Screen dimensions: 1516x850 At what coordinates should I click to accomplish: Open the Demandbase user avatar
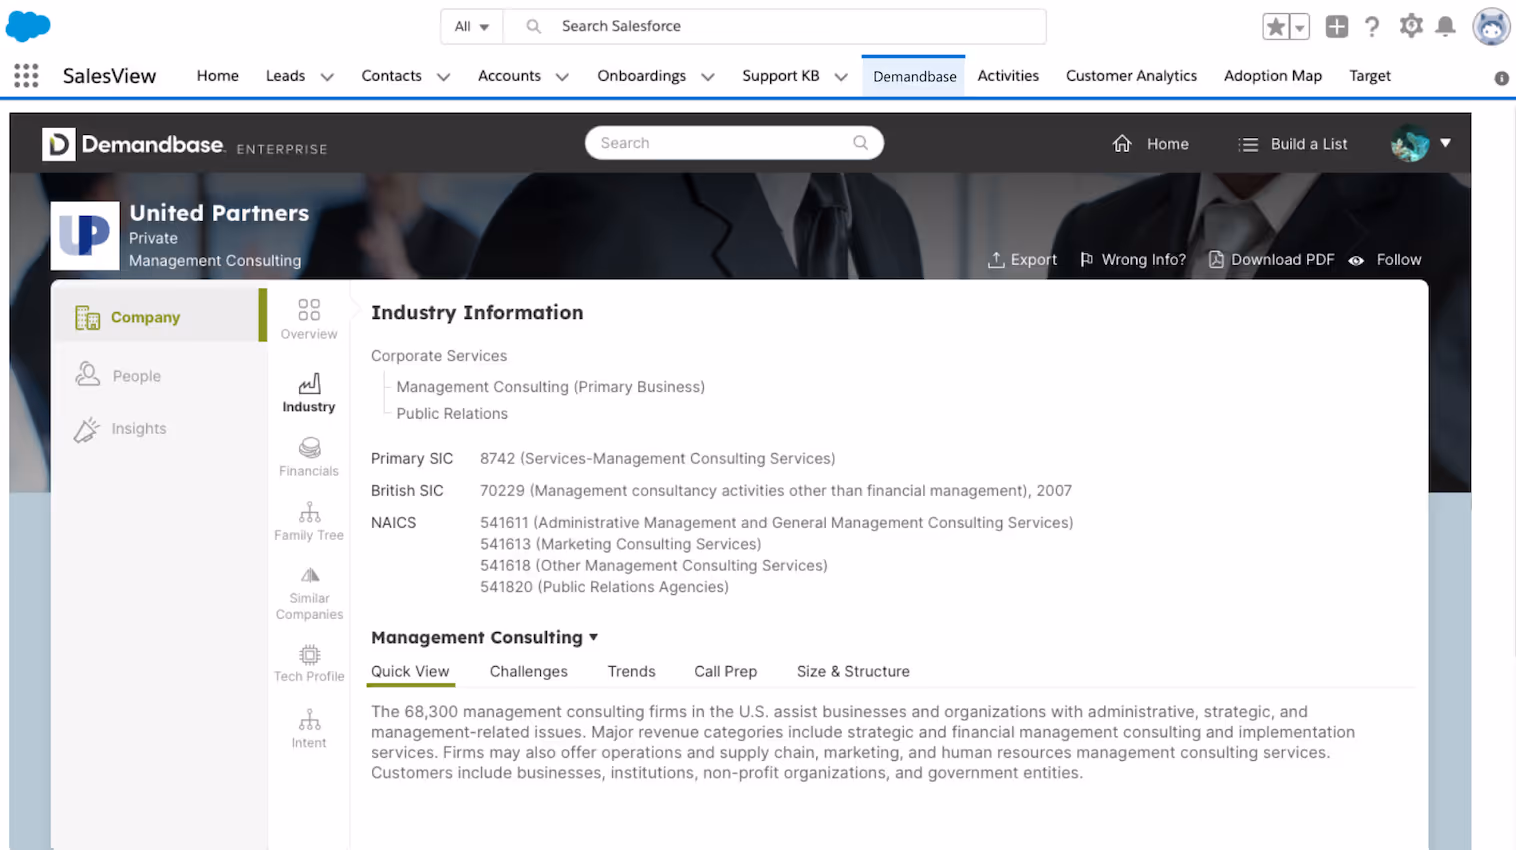1410,144
